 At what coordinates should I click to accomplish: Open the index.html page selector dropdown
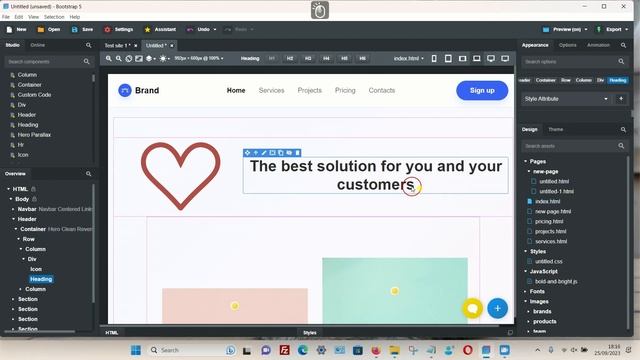409,59
